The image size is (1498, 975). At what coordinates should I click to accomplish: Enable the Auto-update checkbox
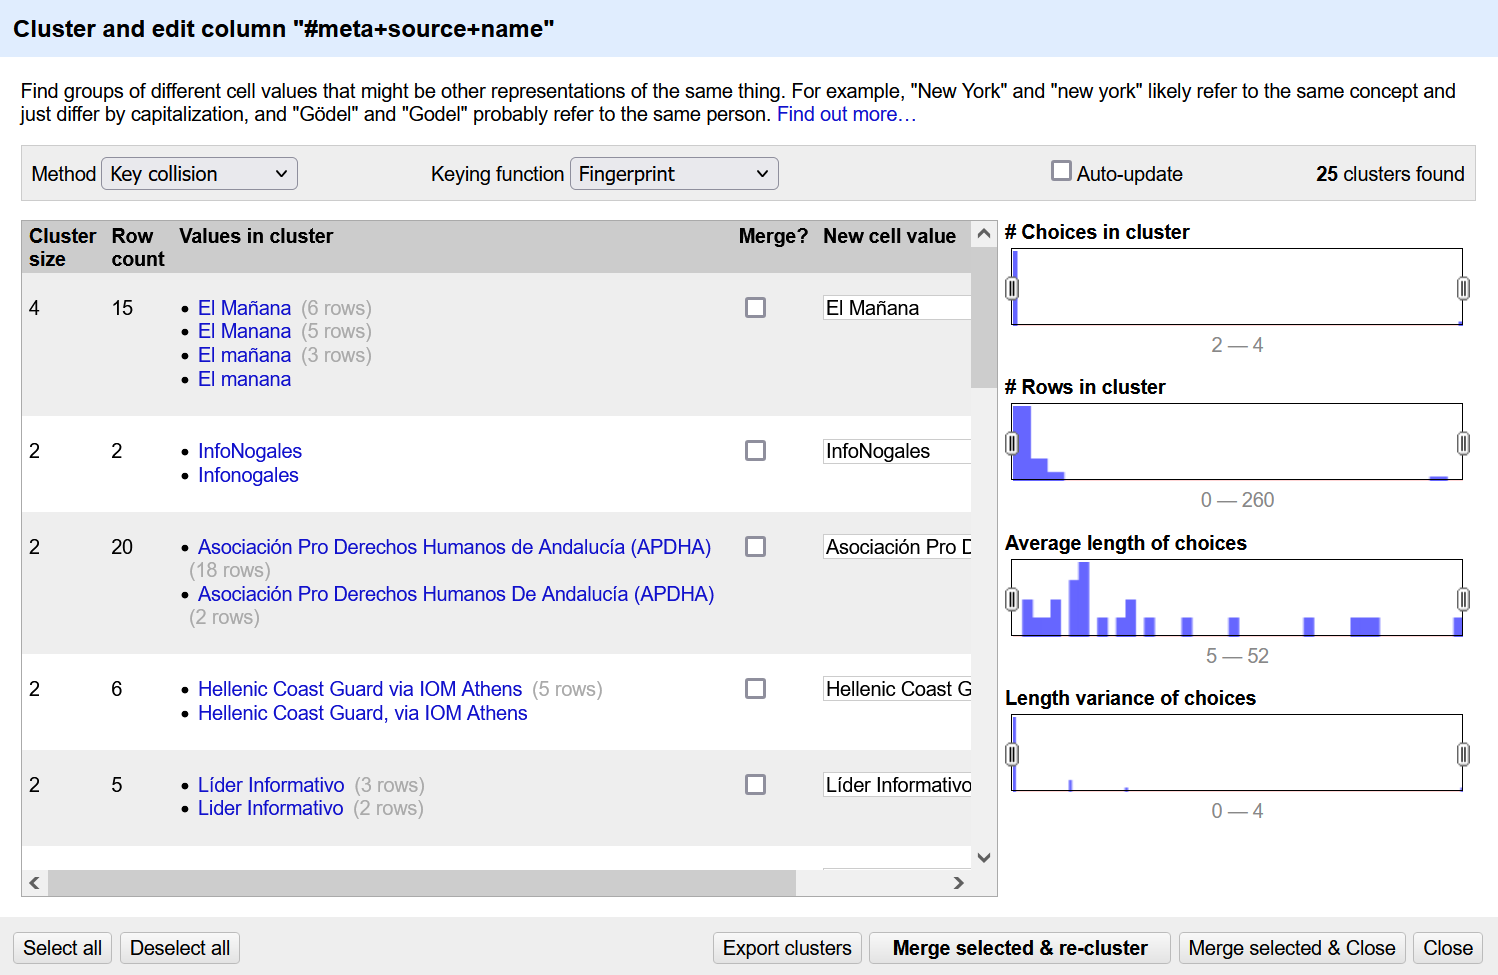coord(1061,172)
